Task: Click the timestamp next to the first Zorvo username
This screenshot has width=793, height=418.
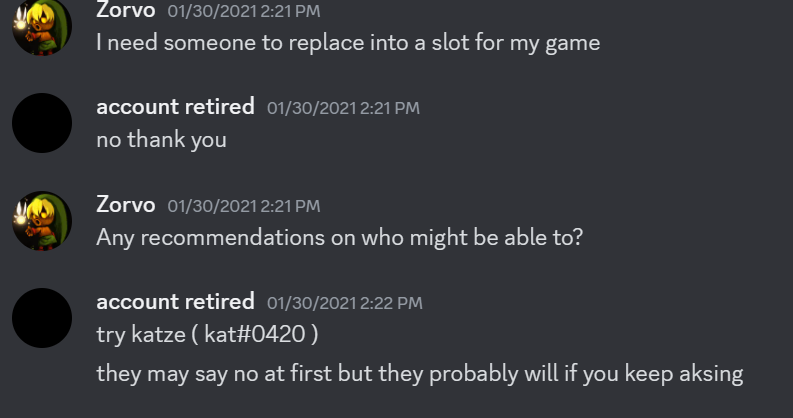Action: point(244,11)
